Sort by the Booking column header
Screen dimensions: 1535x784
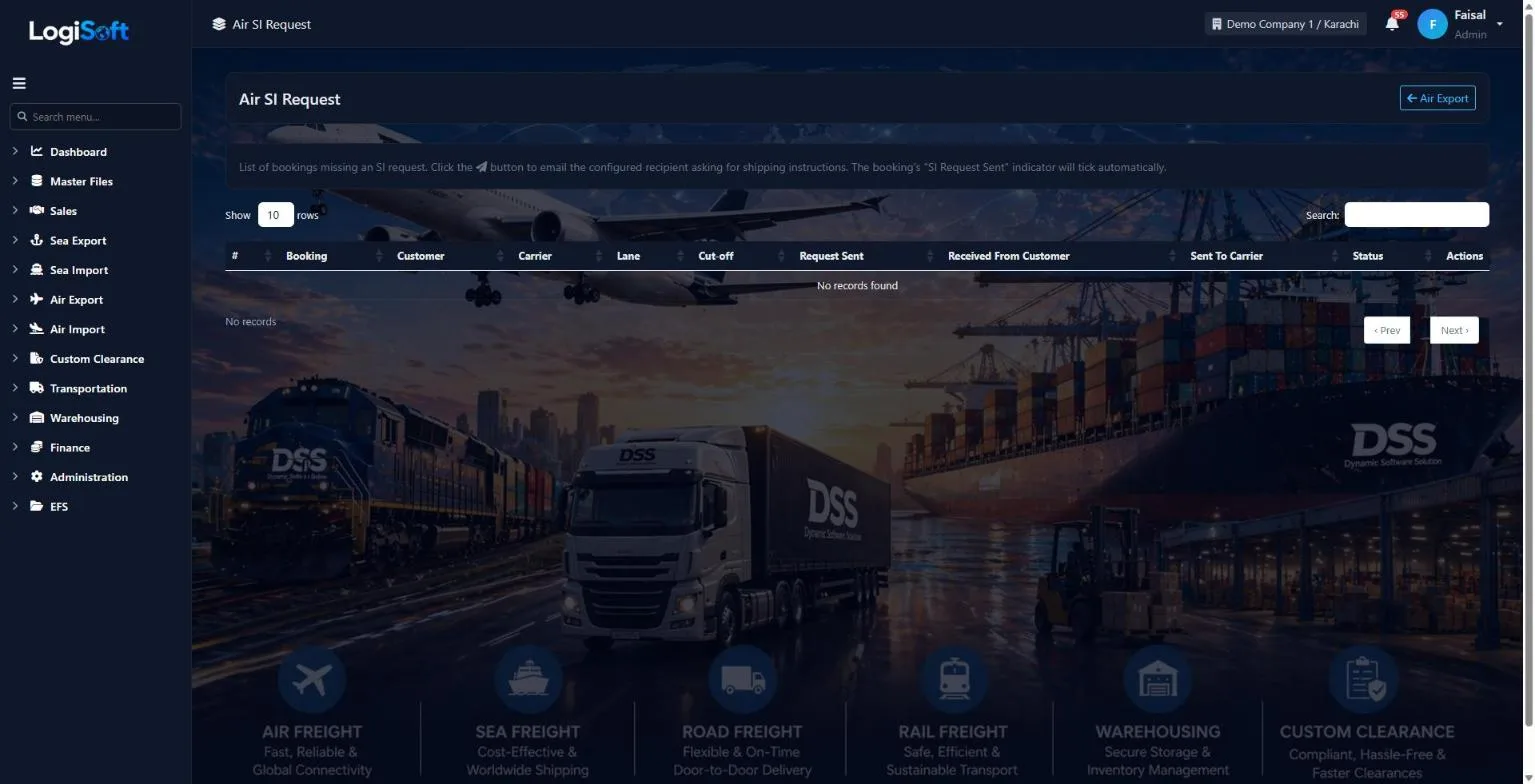[306, 256]
